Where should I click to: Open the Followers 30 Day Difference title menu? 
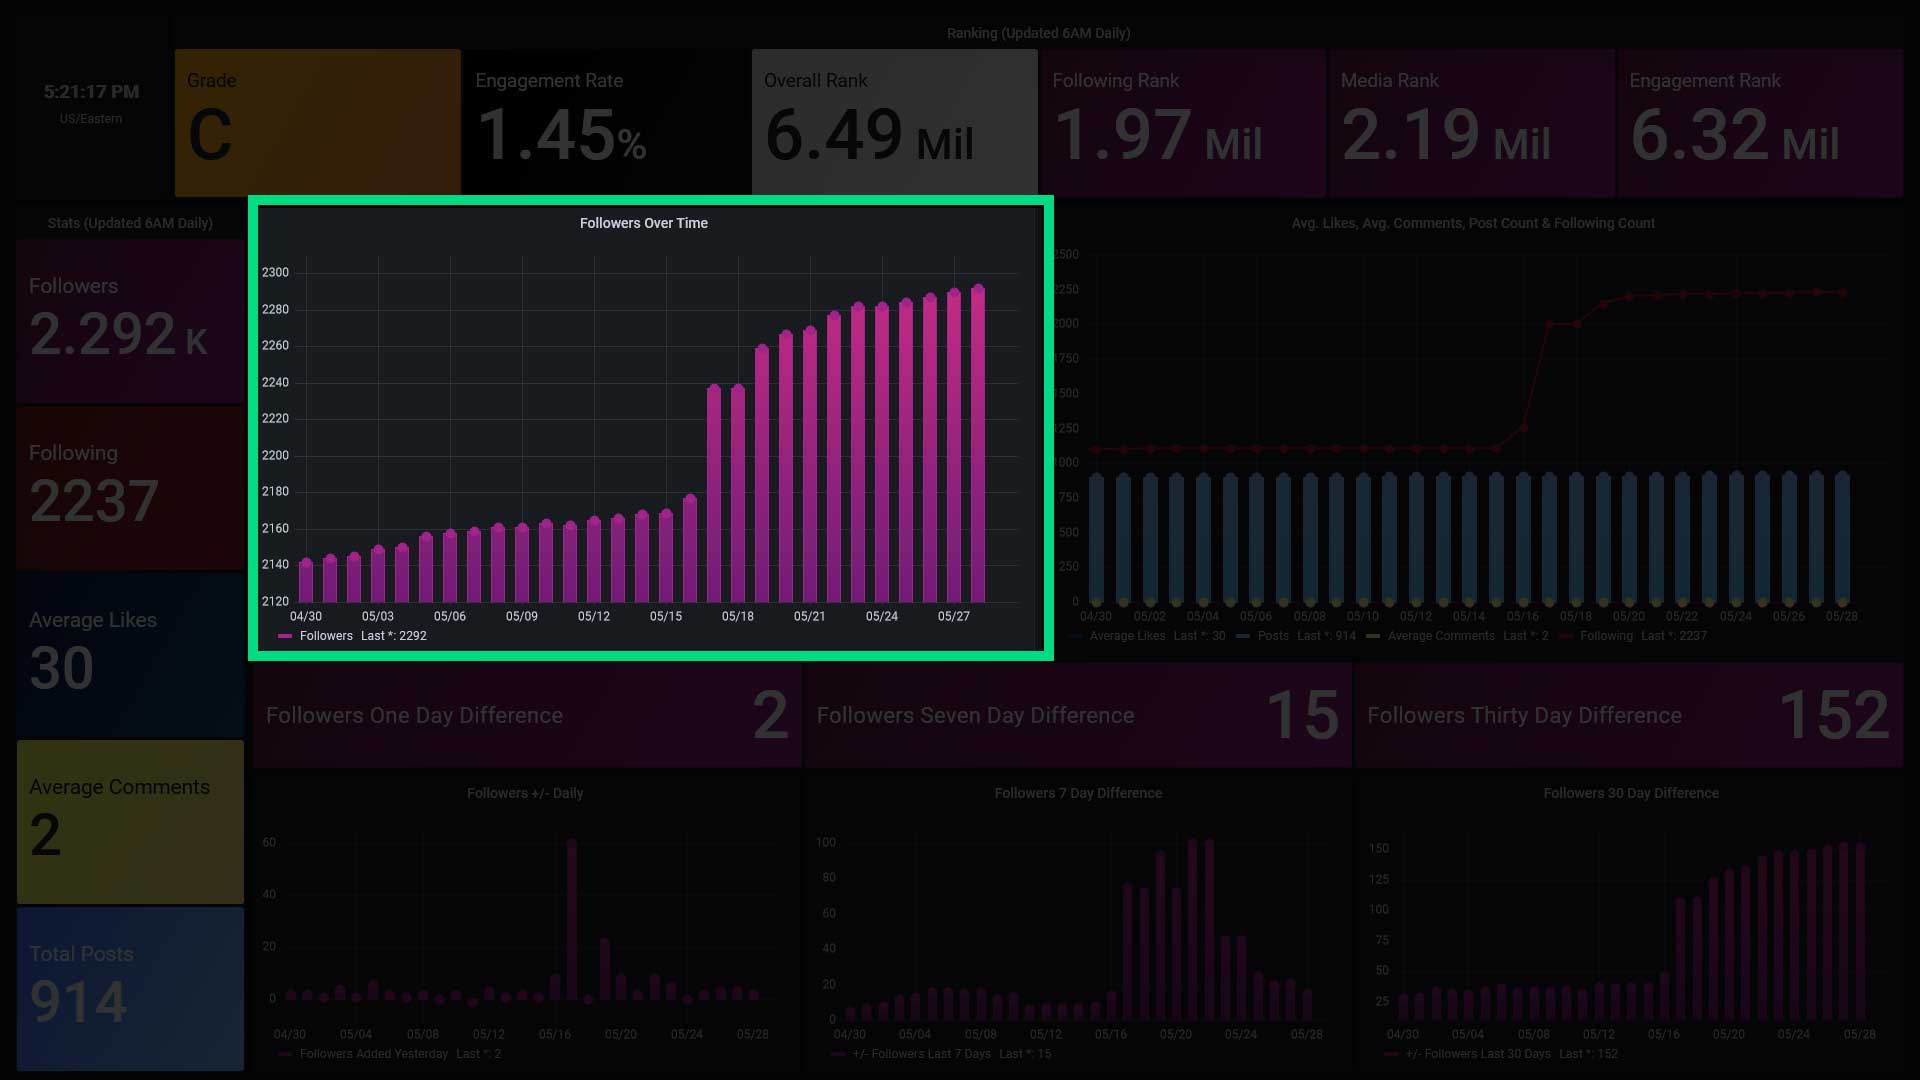click(x=1630, y=793)
